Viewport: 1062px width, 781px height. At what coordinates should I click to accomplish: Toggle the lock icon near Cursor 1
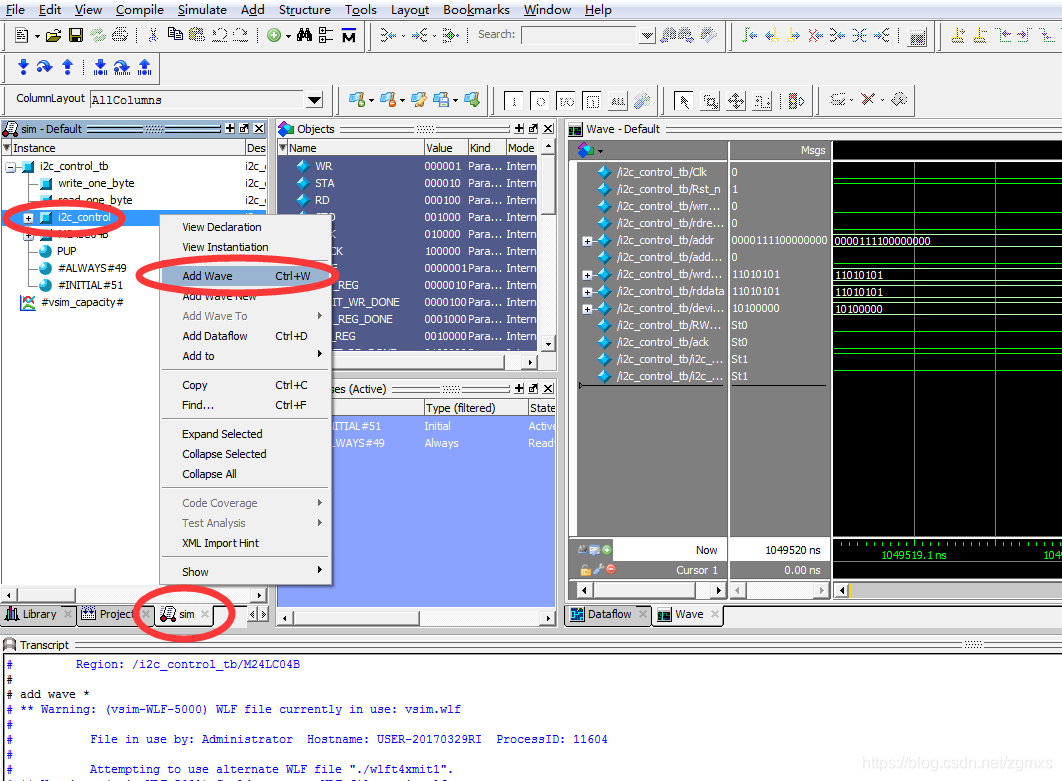[x=585, y=569]
